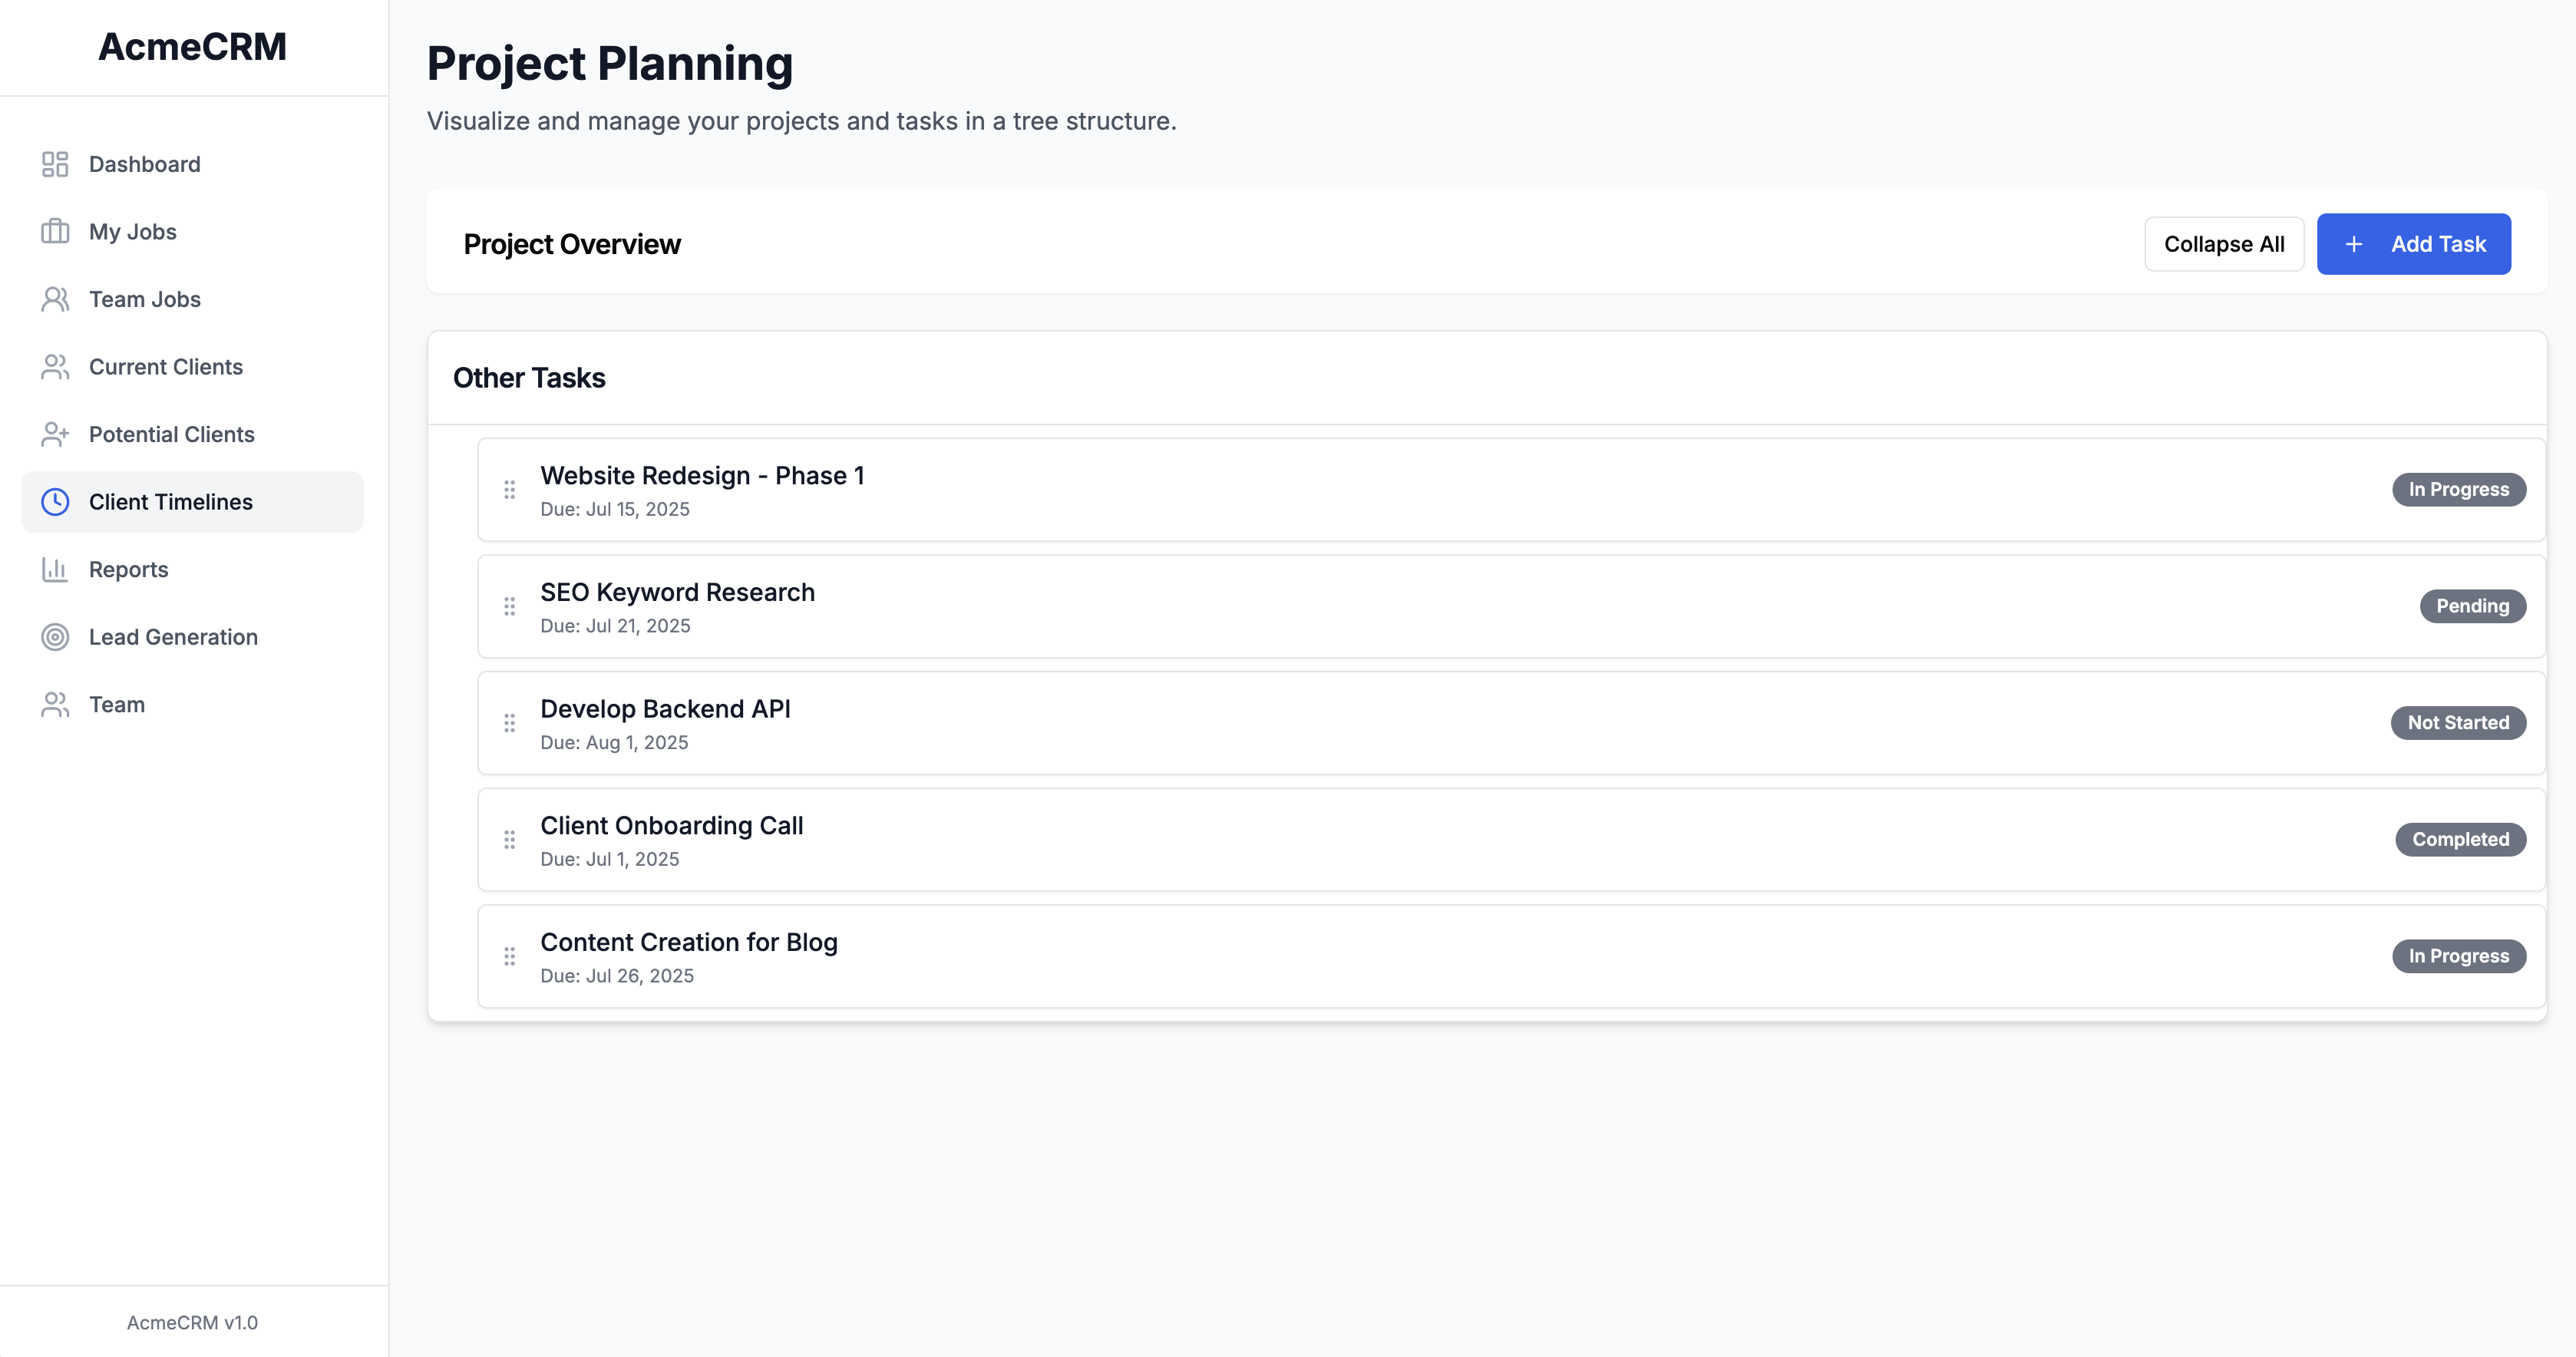Viewport: 2576px width, 1357px height.
Task: Open the Dashboard menu item
Action: pyautogui.click(x=192, y=164)
